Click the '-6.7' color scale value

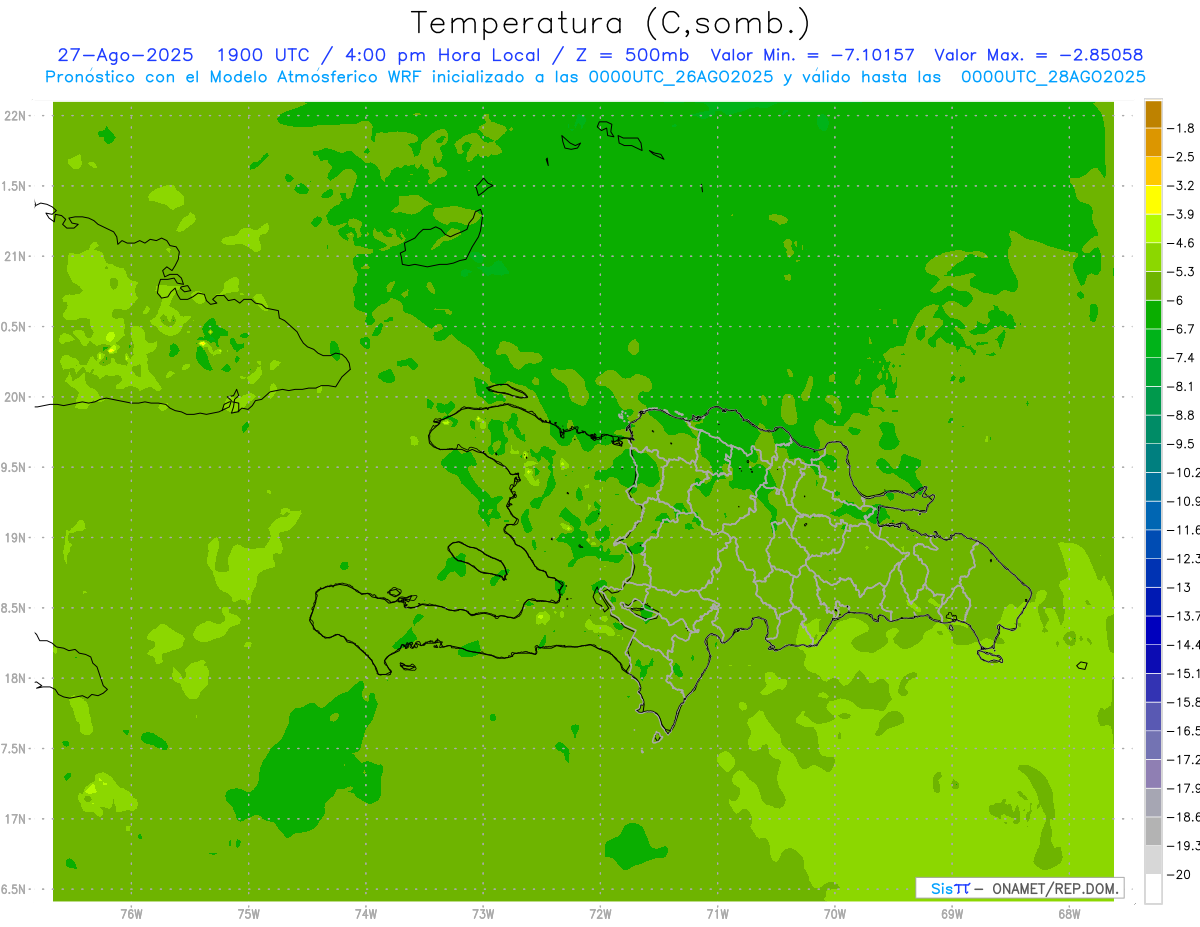tap(1180, 329)
